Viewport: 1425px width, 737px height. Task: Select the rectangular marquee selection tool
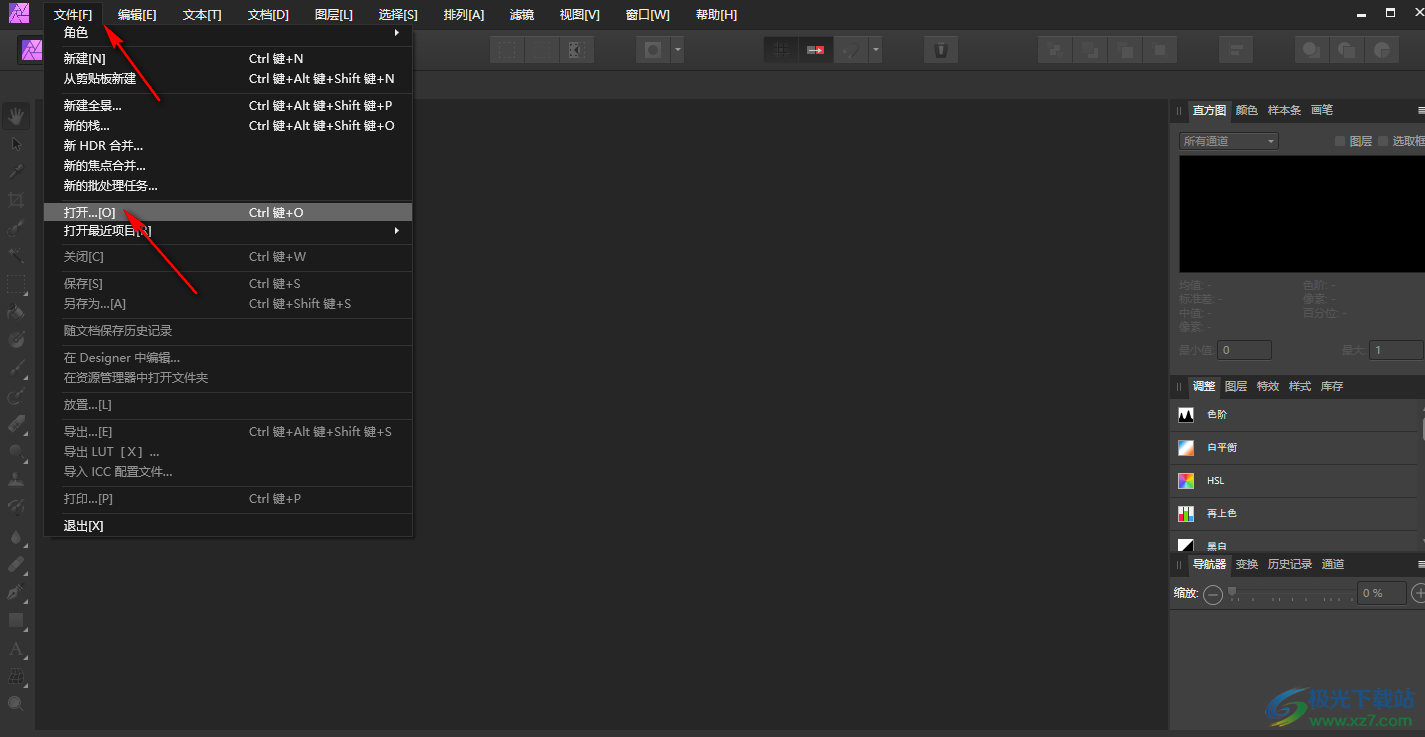point(17,284)
